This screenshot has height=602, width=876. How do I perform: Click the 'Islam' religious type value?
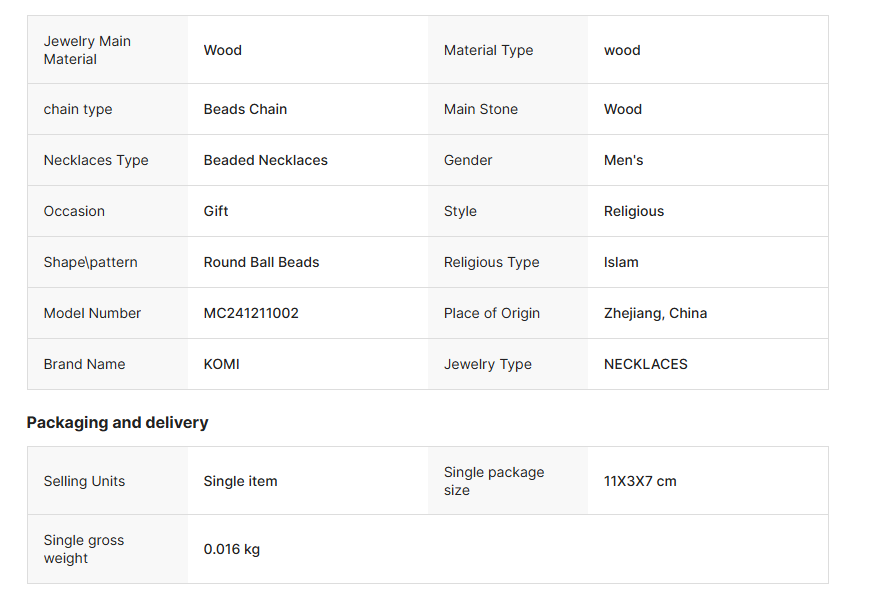[x=621, y=262]
